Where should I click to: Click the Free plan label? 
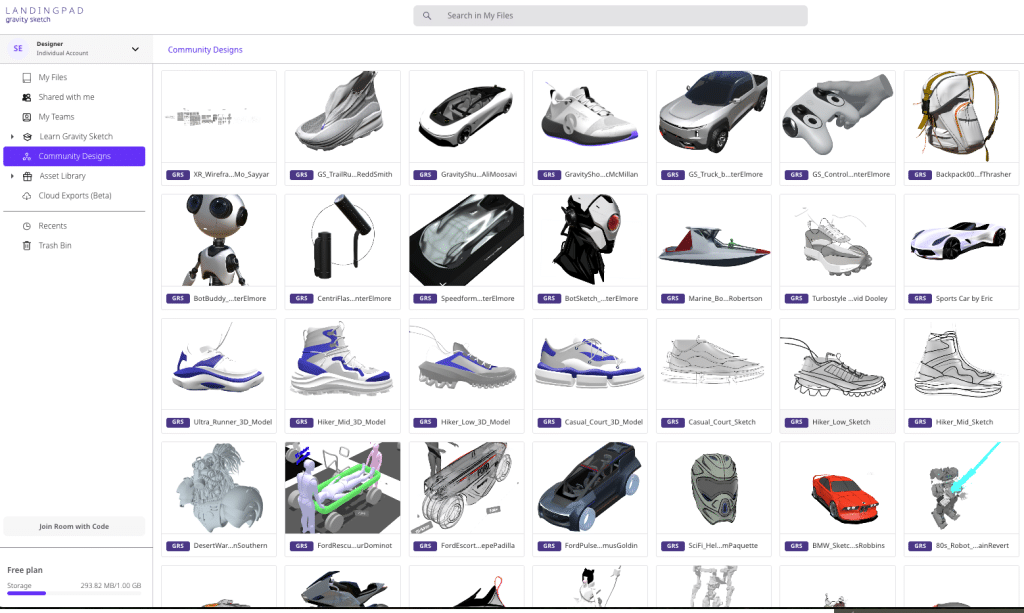click(25, 570)
